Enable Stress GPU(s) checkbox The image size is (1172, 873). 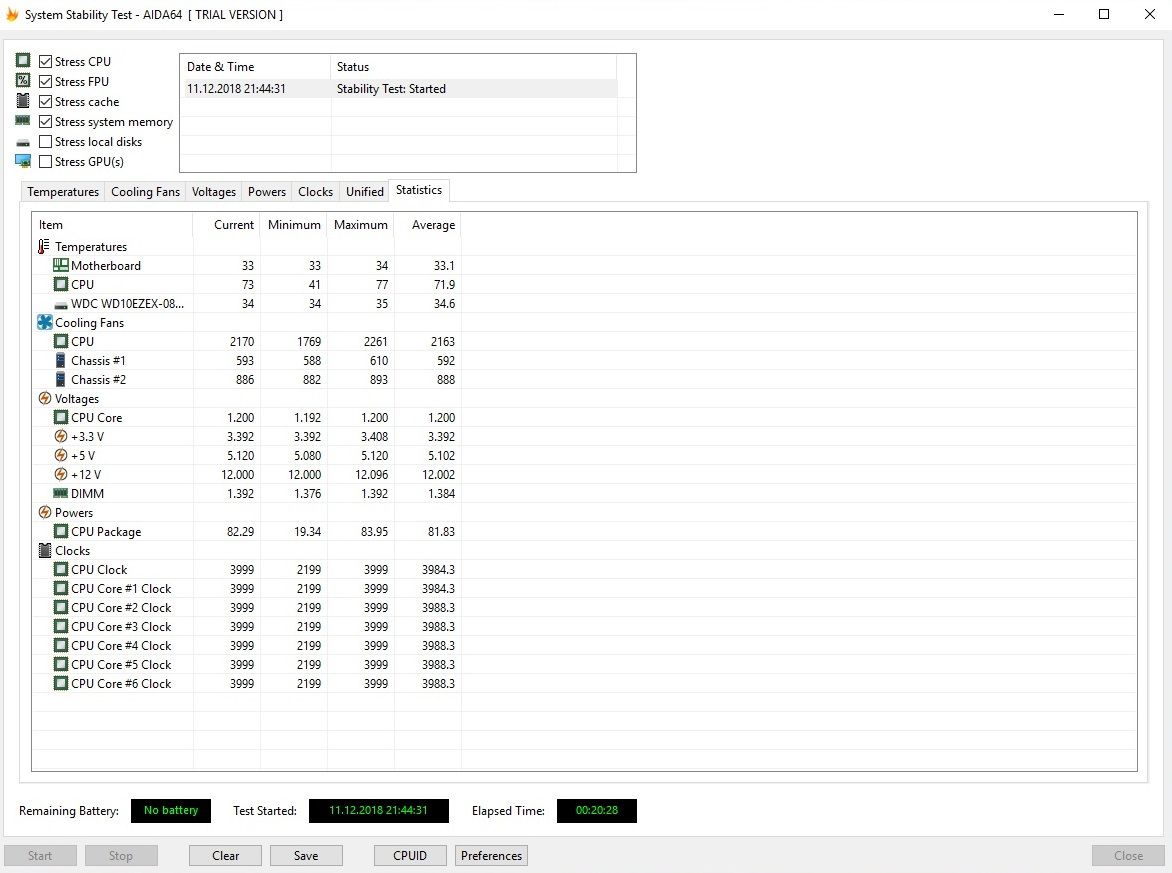click(x=46, y=161)
